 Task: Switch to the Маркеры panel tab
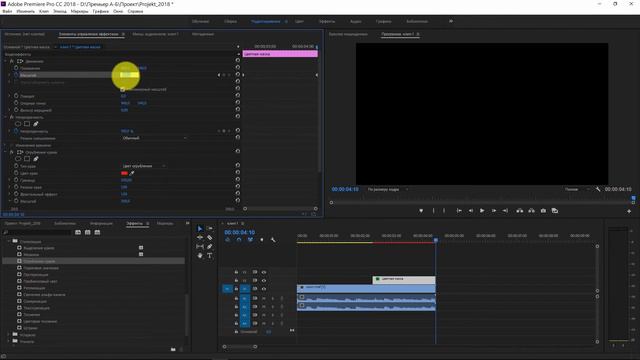[165, 224]
